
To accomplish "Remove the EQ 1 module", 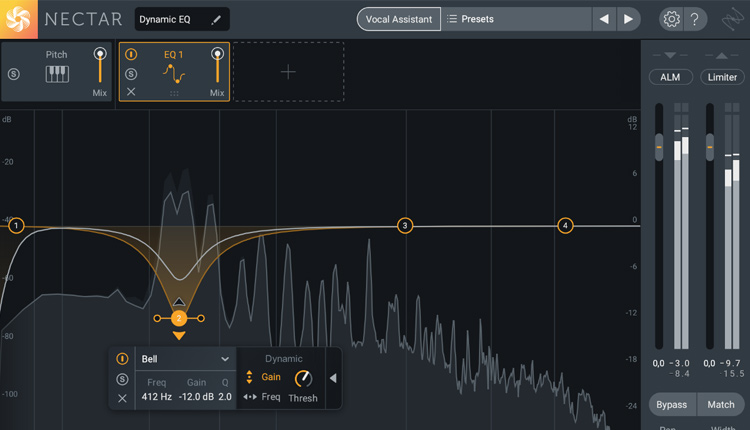I will [131, 92].
